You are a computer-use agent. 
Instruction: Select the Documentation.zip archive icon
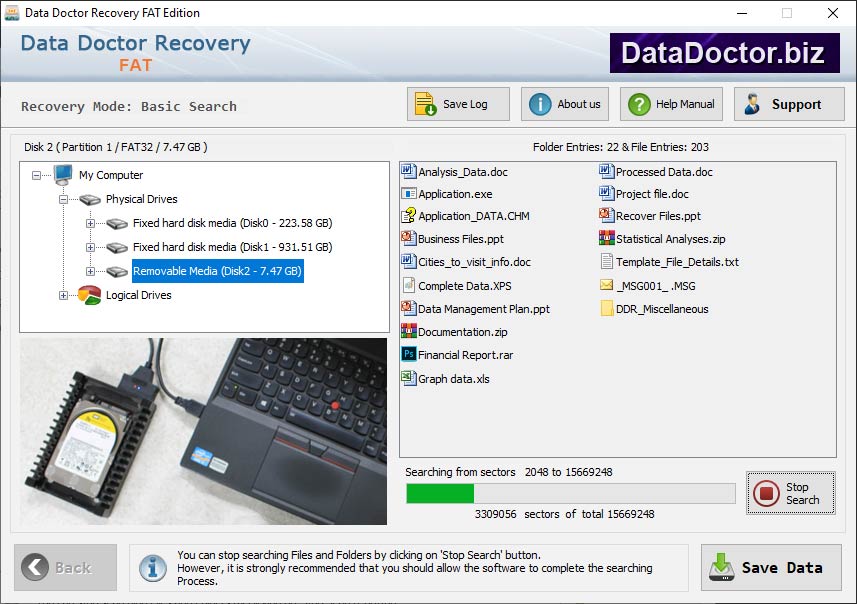(406, 332)
